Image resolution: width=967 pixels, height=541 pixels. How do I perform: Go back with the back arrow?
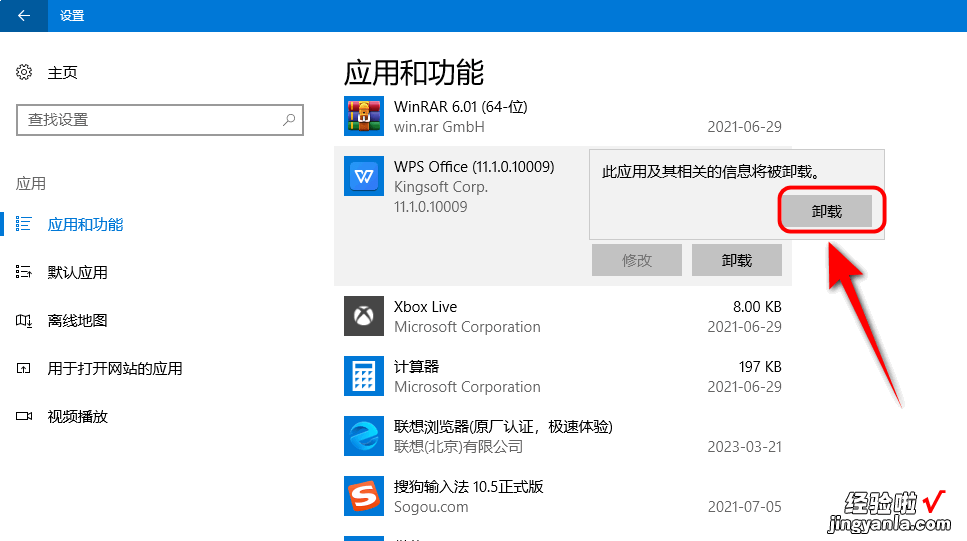click(23, 15)
